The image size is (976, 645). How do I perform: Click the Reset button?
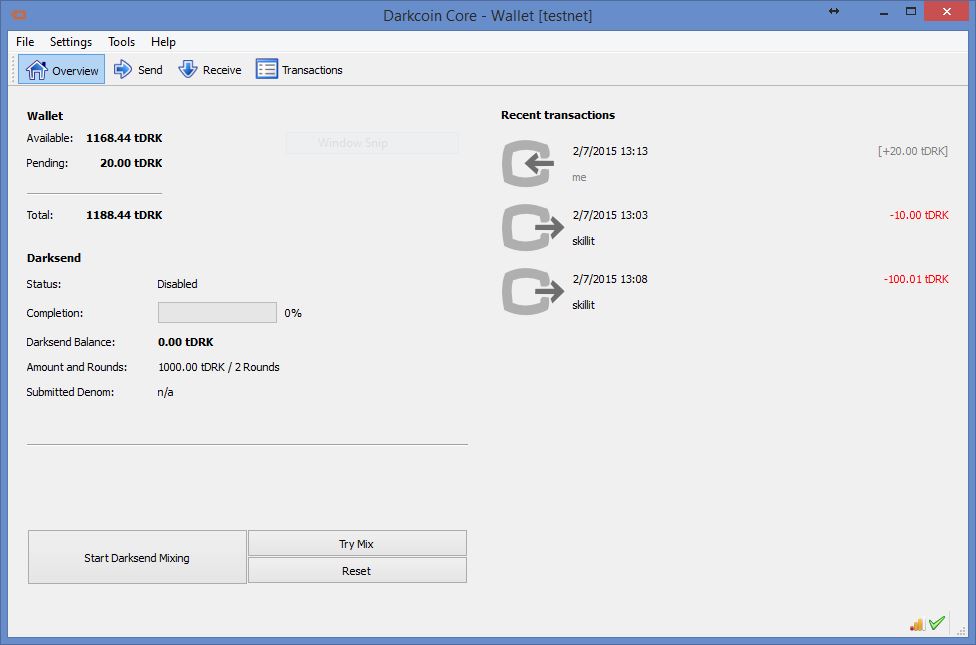[357, 570]
